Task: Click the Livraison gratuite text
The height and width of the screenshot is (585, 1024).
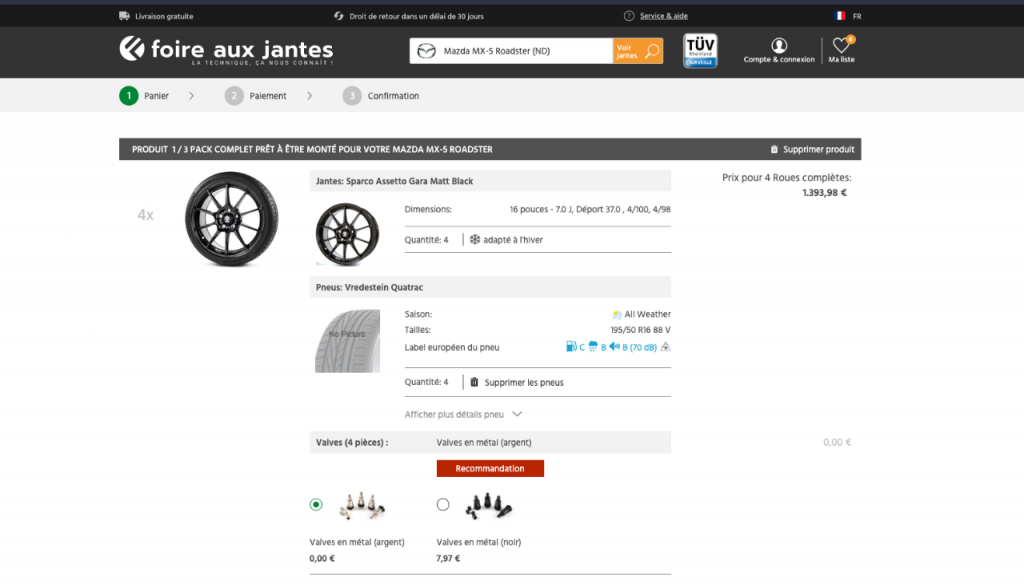Action: click(164, 16)
